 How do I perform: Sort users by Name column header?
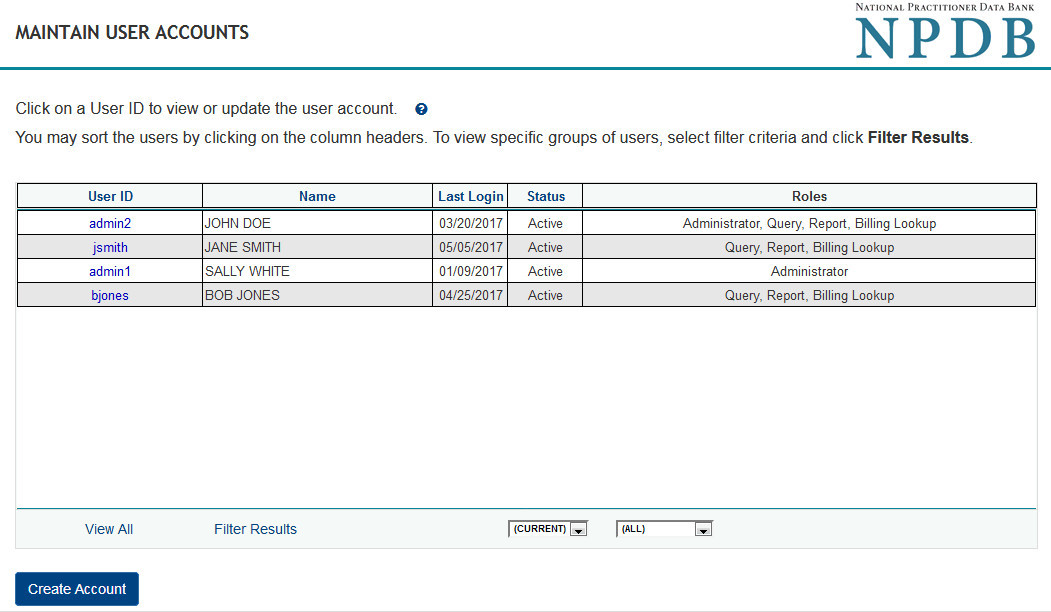317,197
